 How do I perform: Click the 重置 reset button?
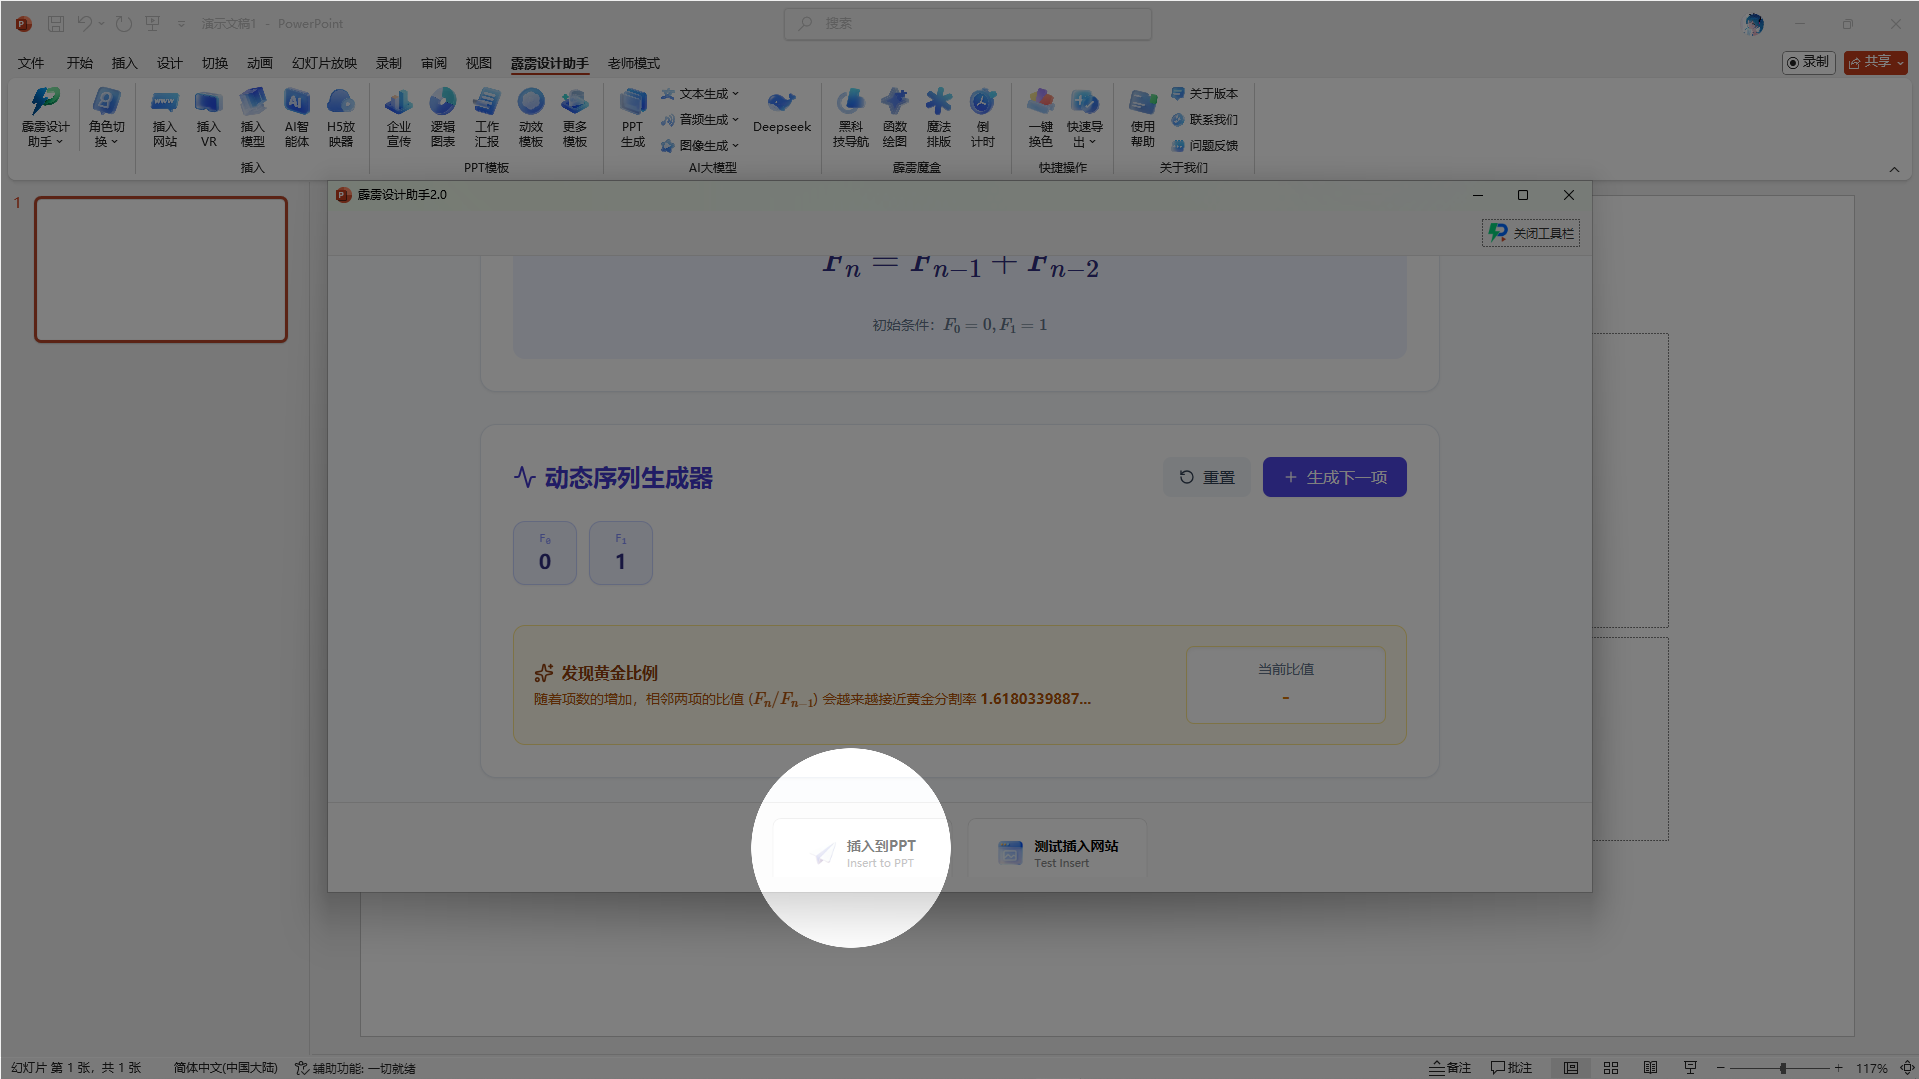[x=1207, y=477]
